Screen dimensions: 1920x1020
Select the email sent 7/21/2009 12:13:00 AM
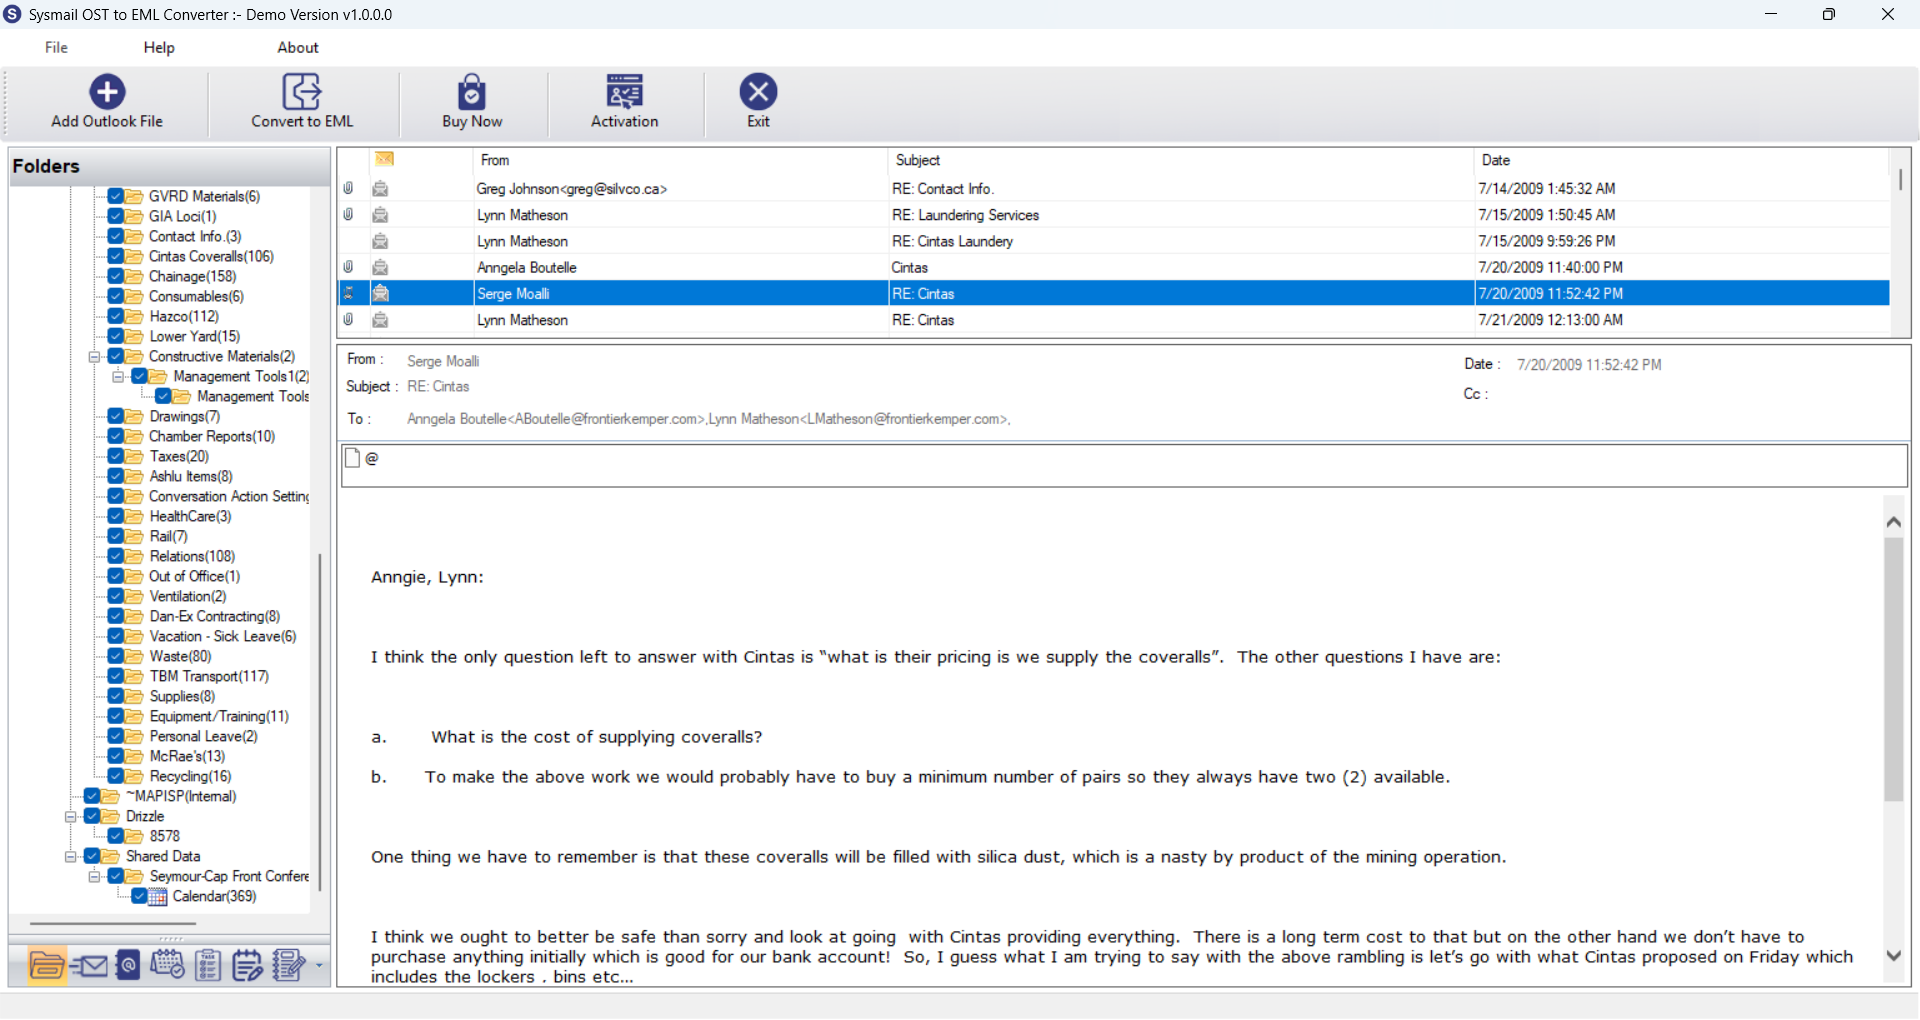tap(1114, 320)
